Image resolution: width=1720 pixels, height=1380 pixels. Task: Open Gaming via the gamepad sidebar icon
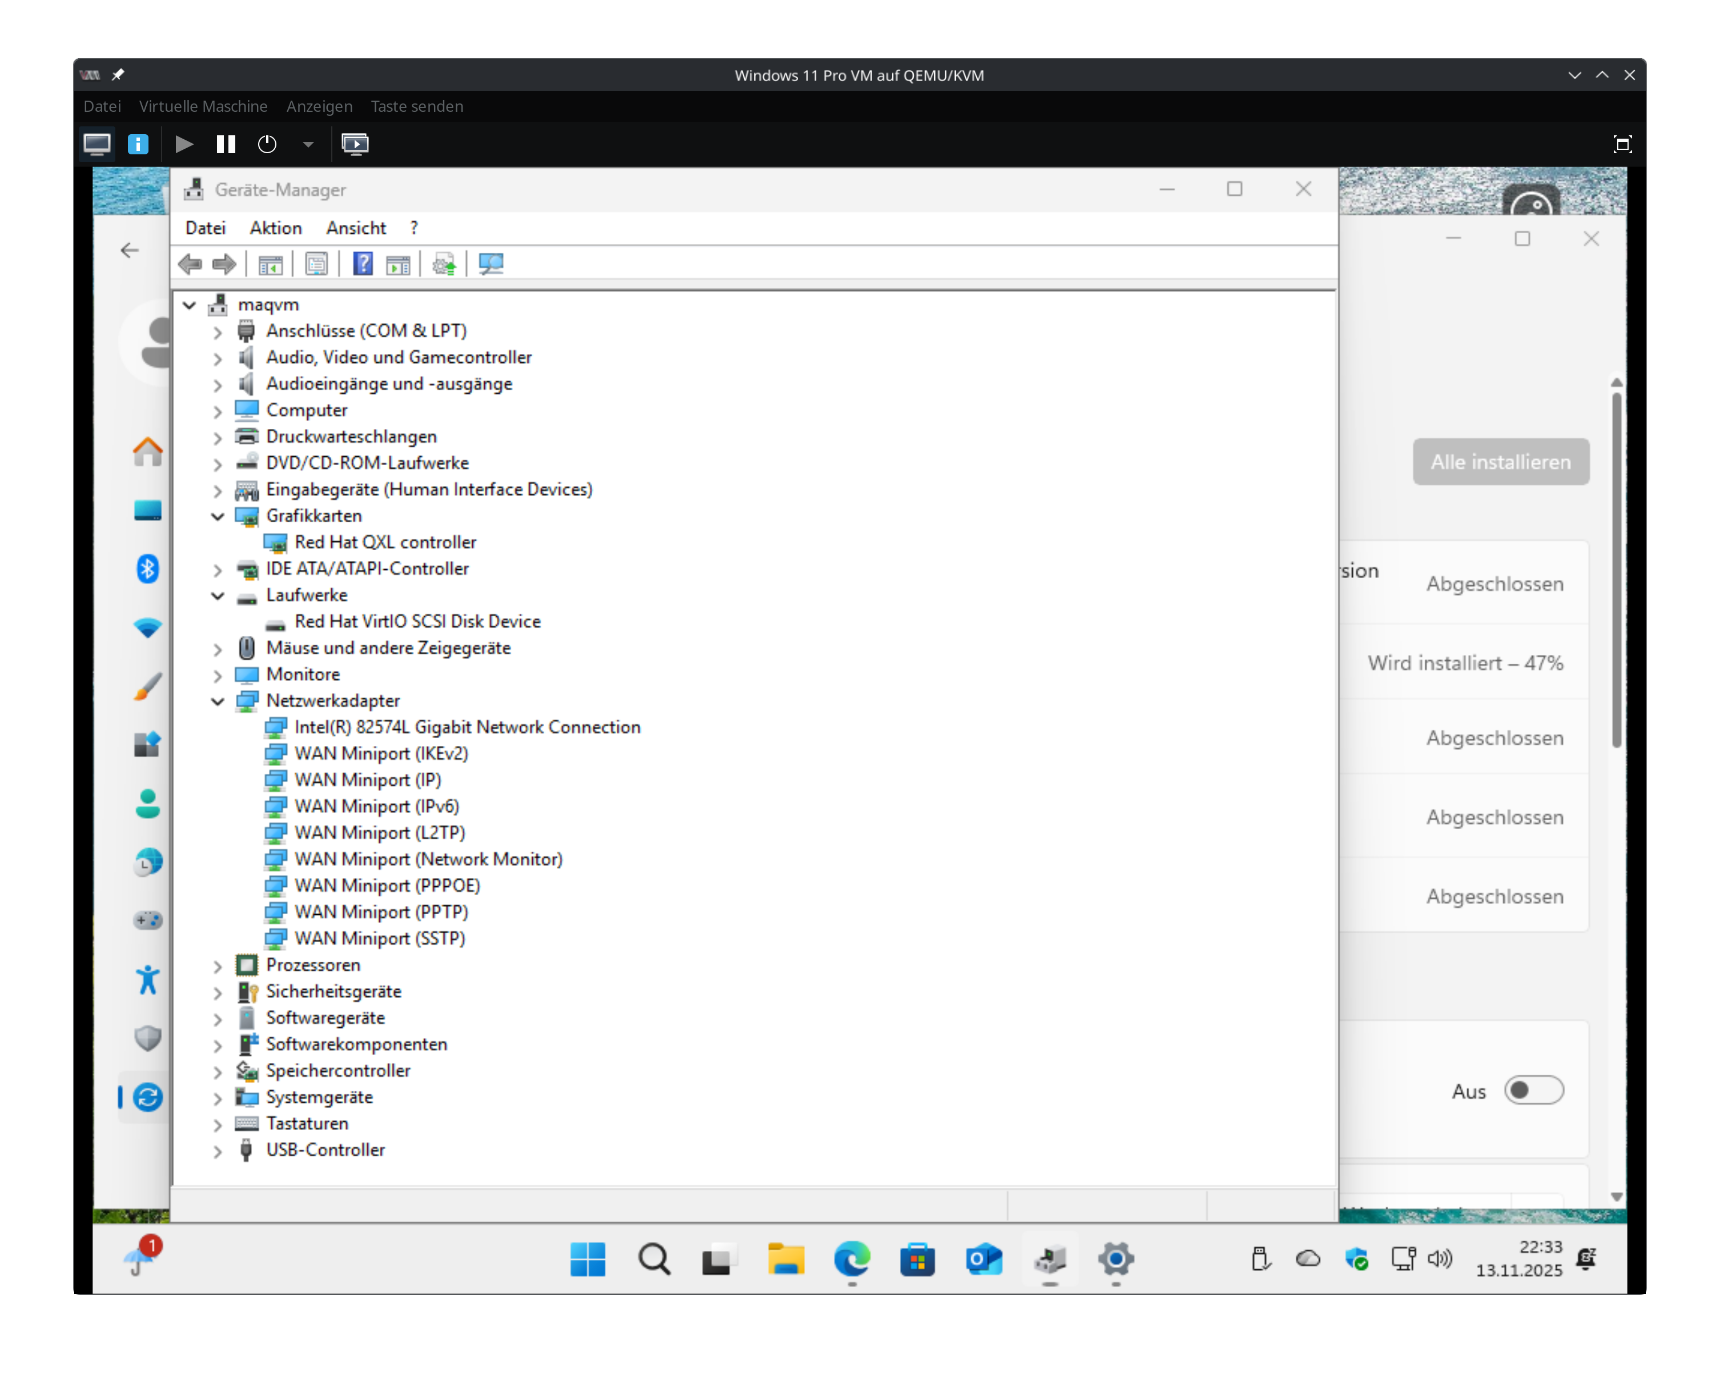pos(148,920)
